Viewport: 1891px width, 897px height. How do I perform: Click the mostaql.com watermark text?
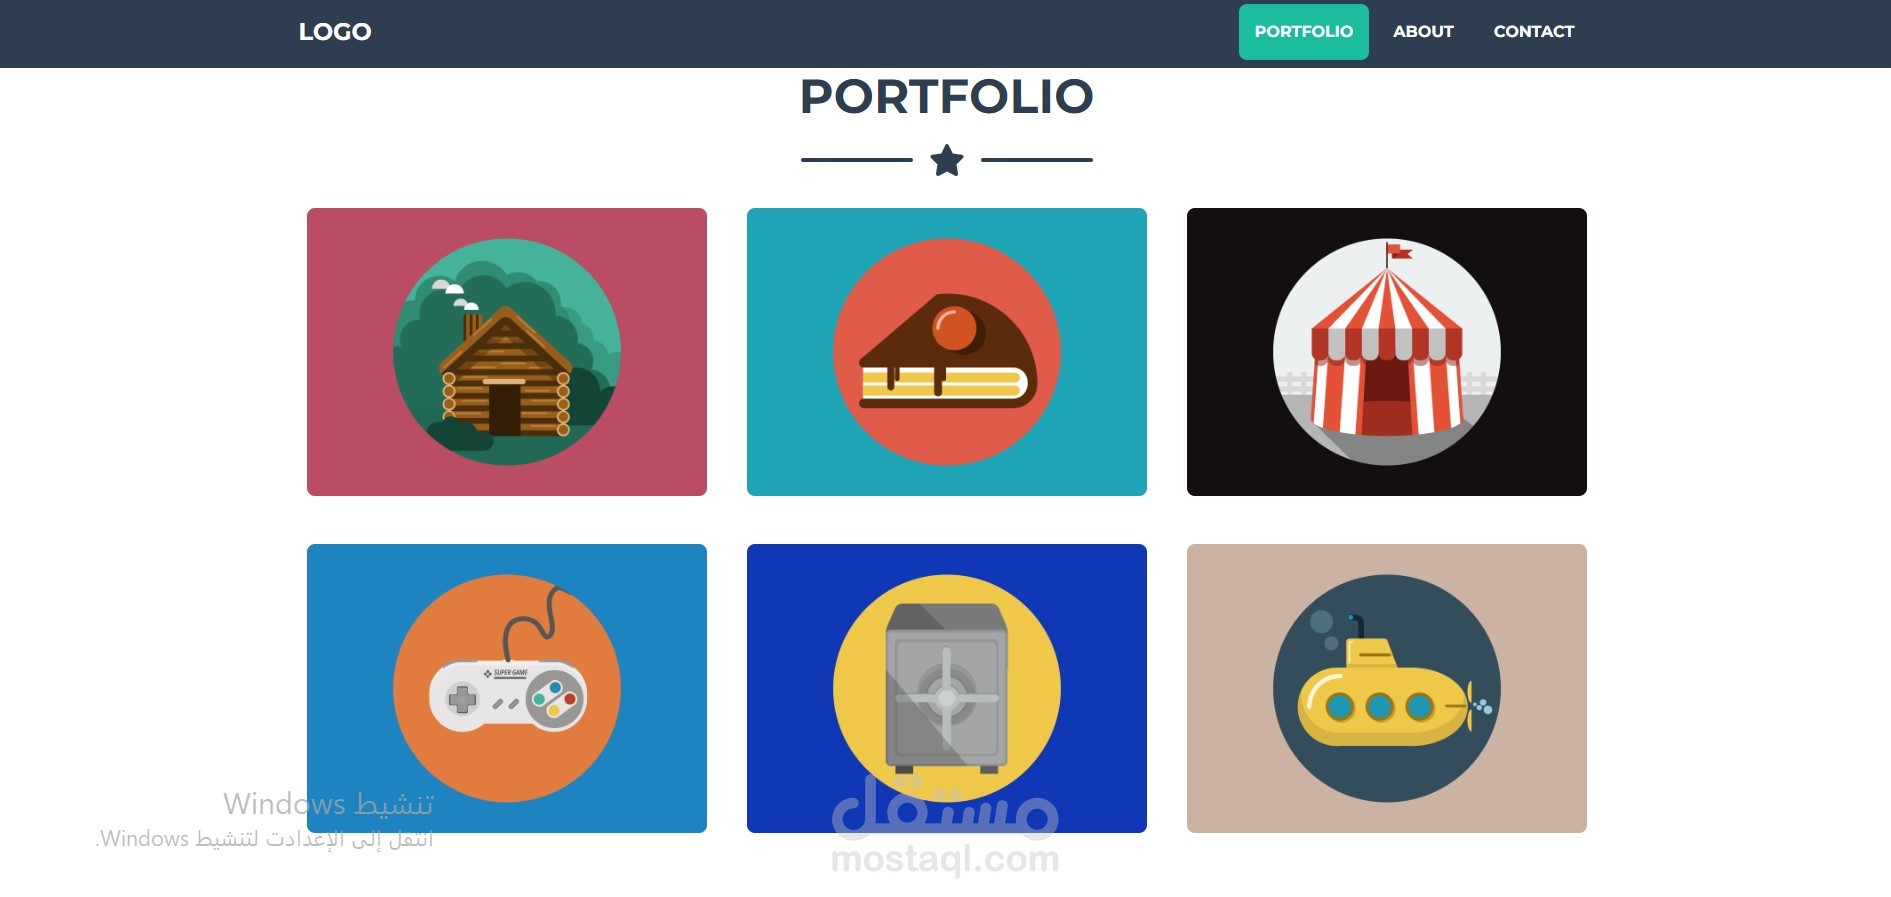pos(945,859)
